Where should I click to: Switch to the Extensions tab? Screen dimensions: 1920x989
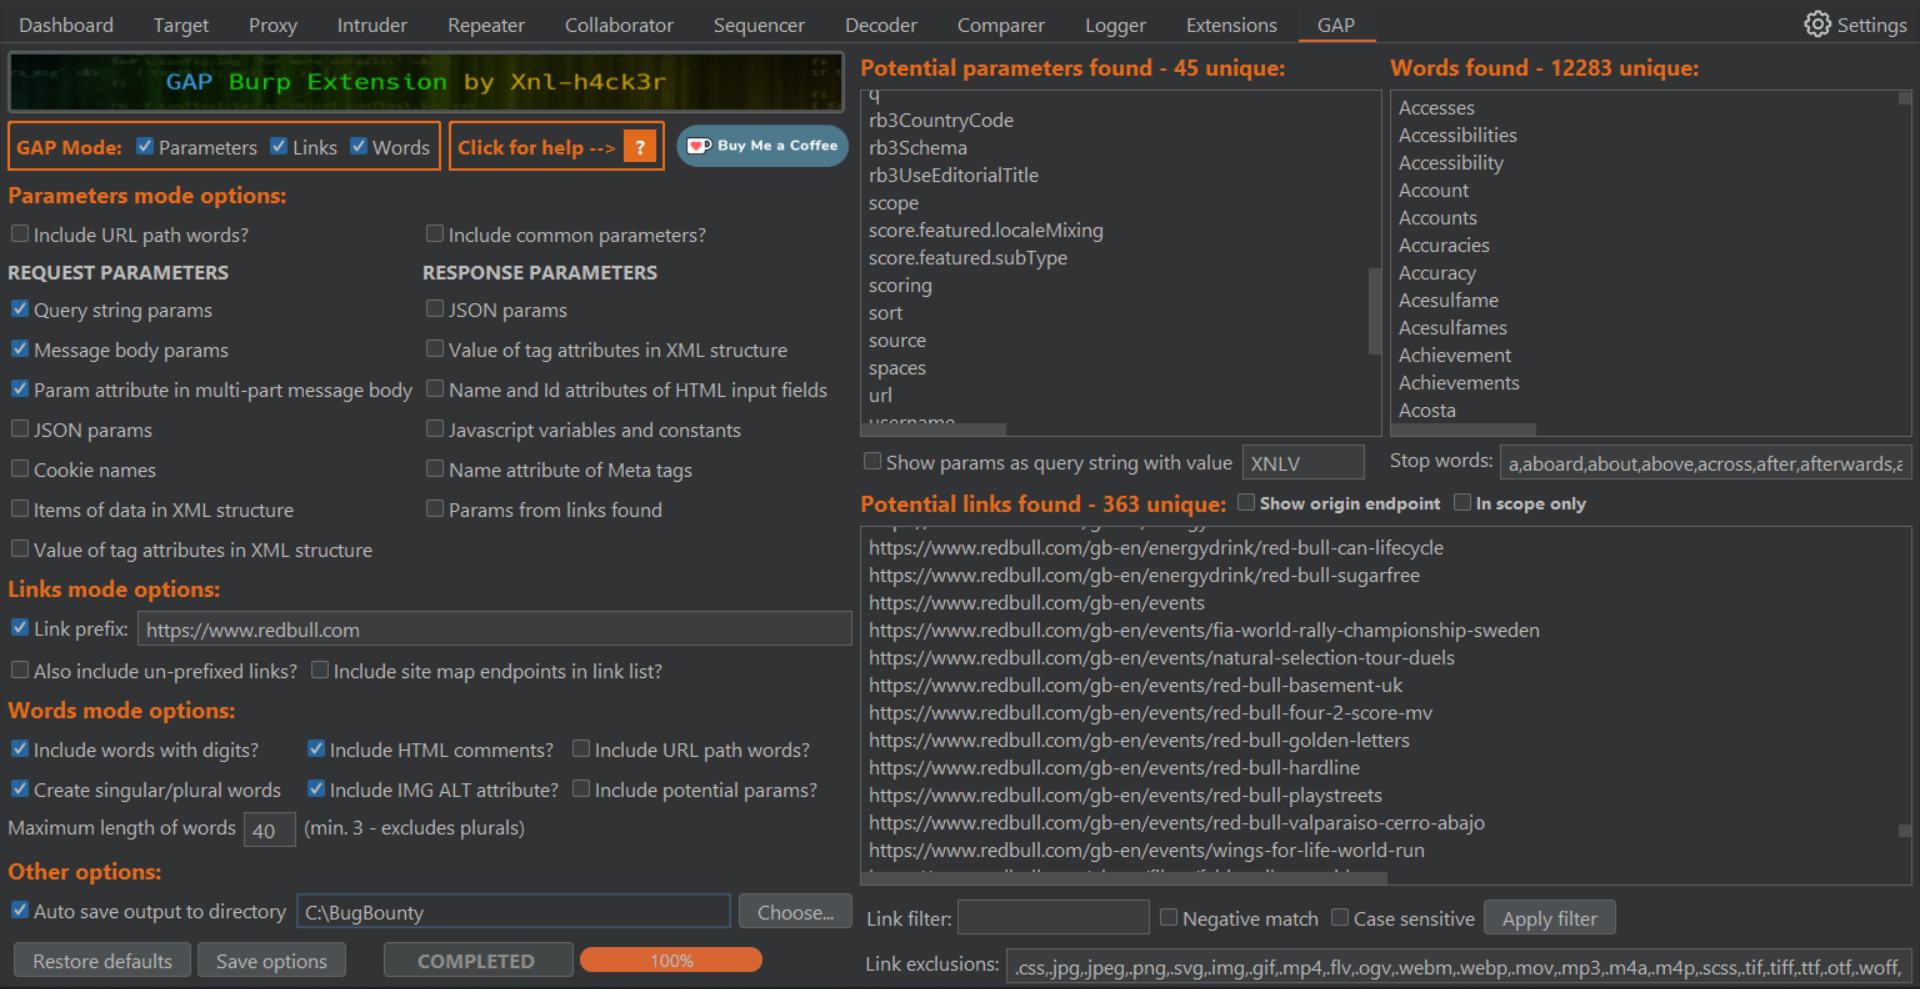click(1231, 25)
